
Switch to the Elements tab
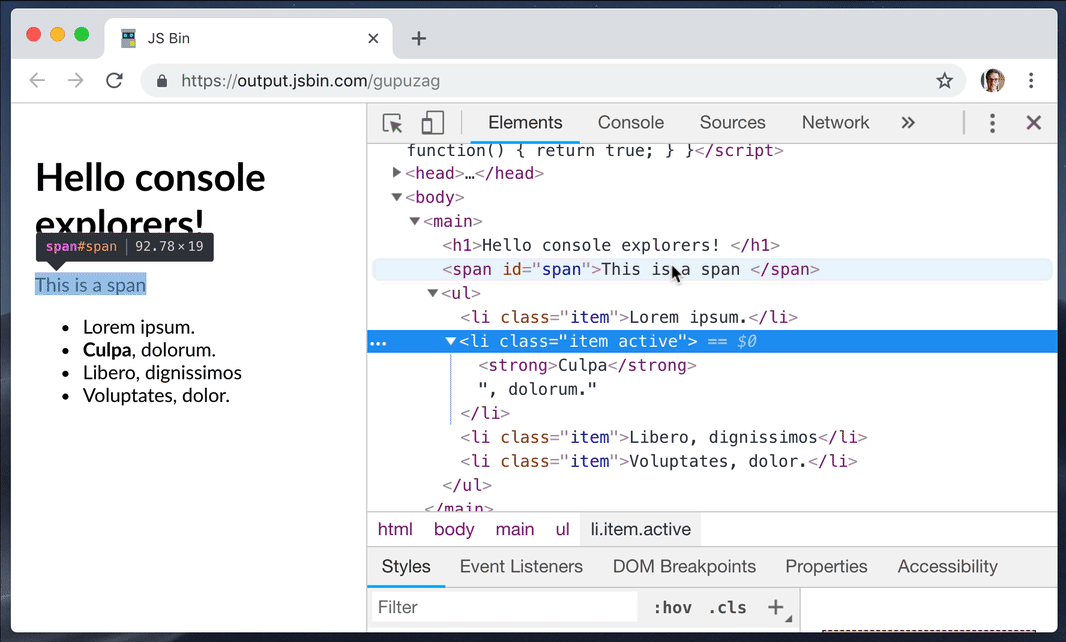(x=525, y=122)
